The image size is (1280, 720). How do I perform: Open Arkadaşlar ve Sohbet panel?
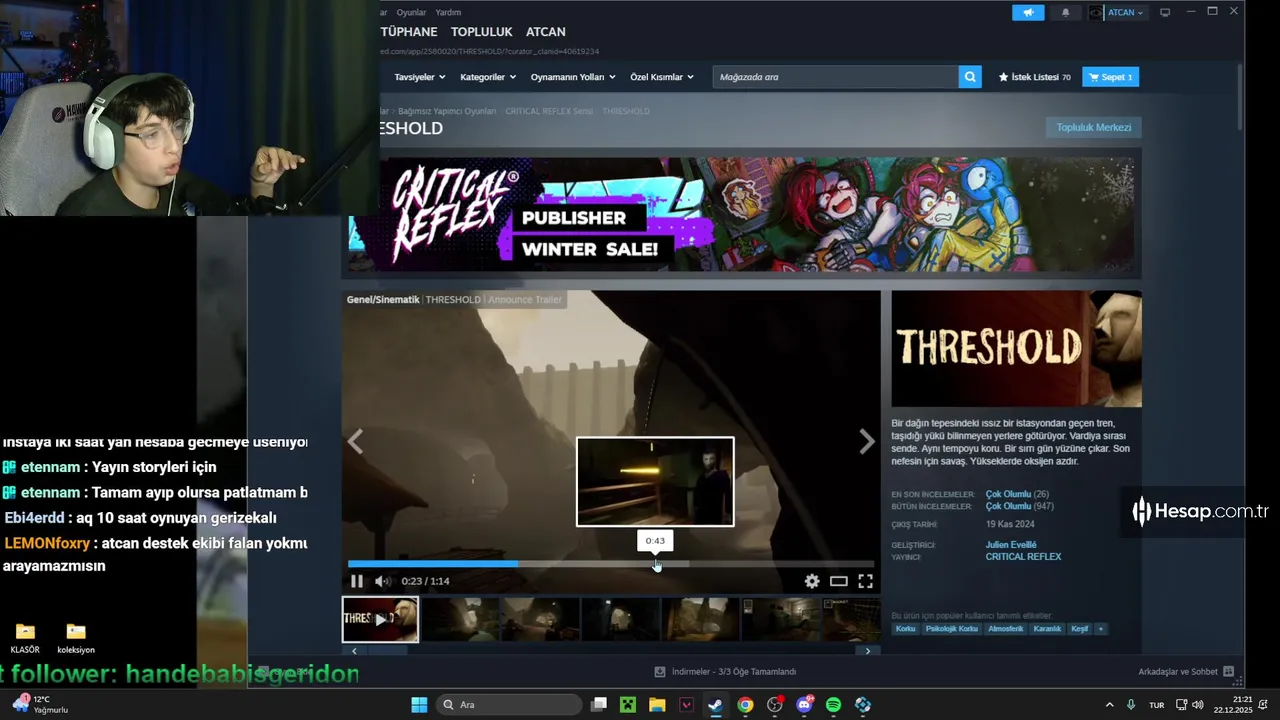1185,672
